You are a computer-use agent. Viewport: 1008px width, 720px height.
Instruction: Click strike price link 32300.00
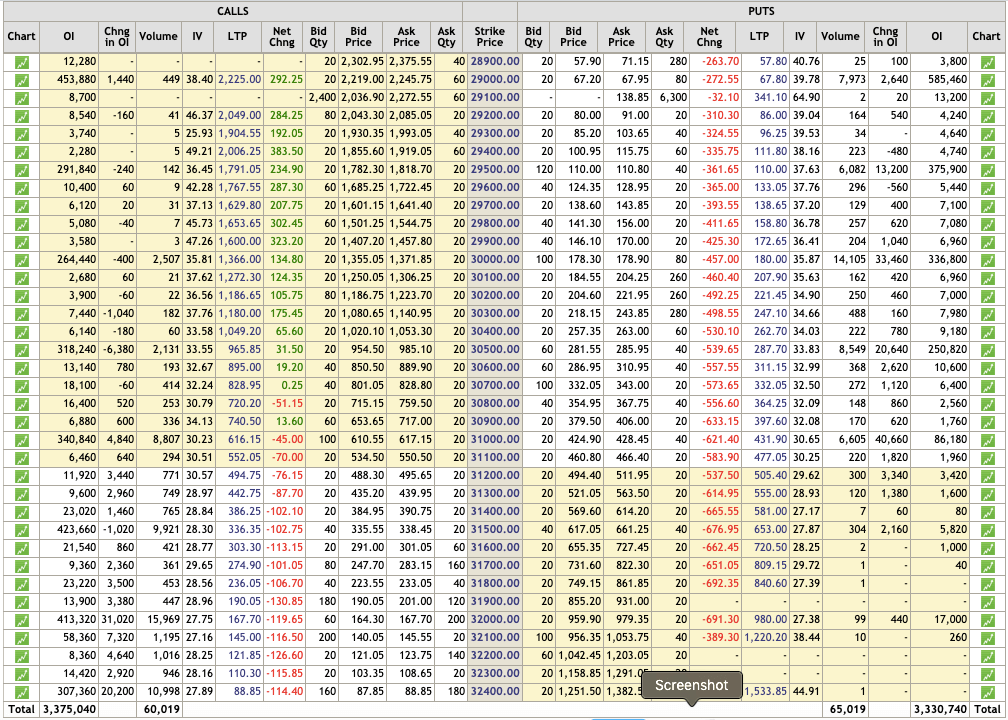[495, 674]
